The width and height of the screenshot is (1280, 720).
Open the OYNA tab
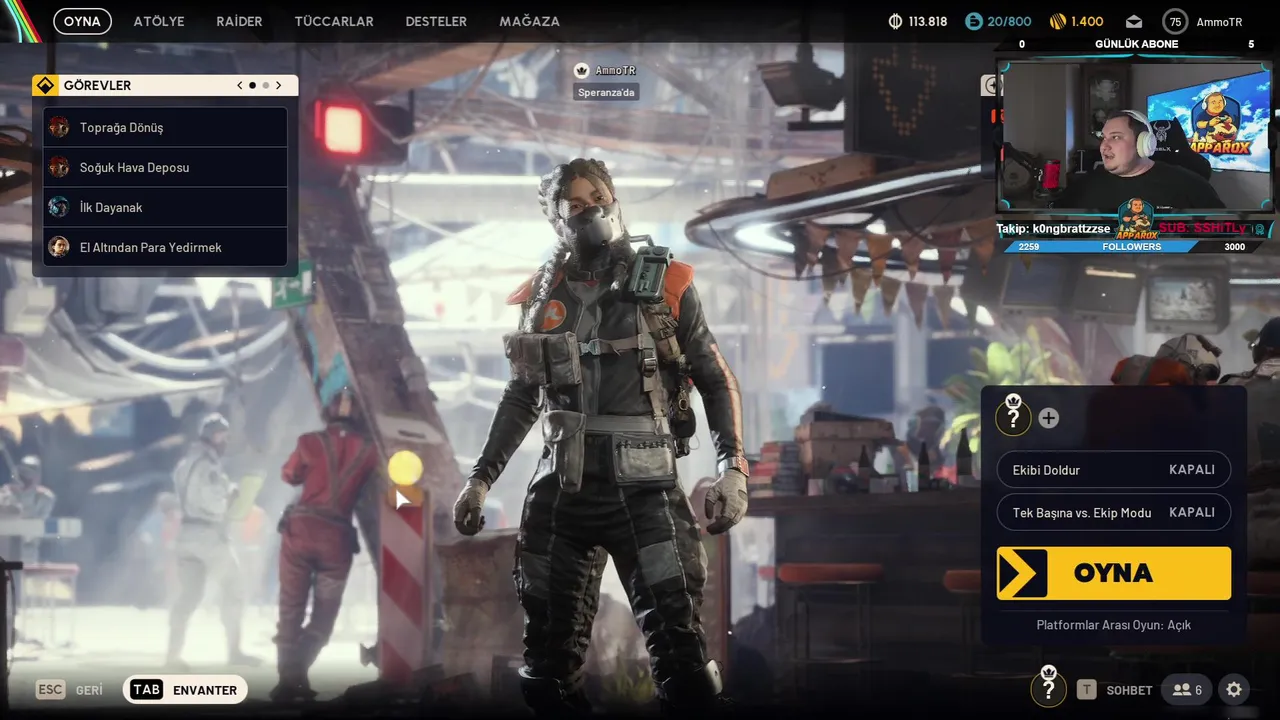click(82, 21)
